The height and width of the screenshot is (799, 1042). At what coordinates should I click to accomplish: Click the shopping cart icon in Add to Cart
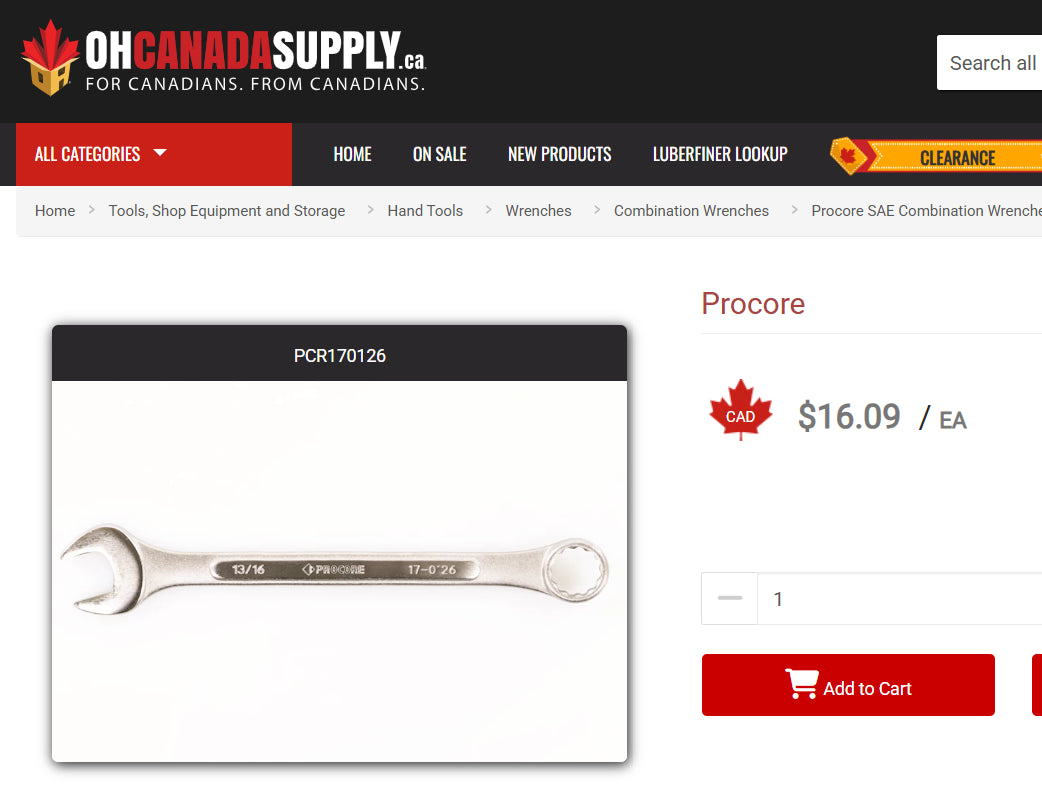801,683
